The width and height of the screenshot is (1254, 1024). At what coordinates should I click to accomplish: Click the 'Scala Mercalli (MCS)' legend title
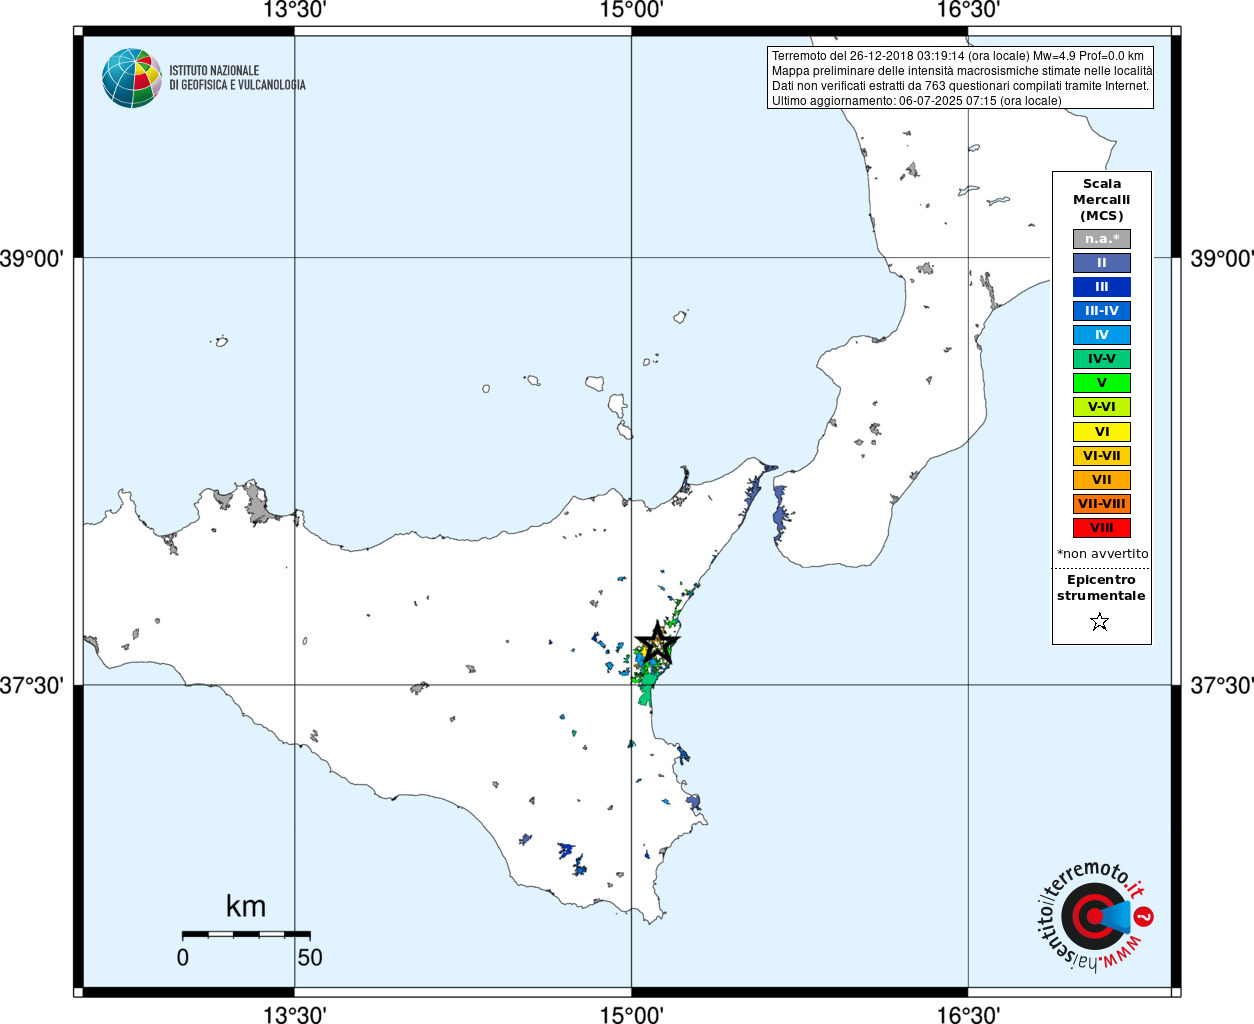coord(1102,200)
